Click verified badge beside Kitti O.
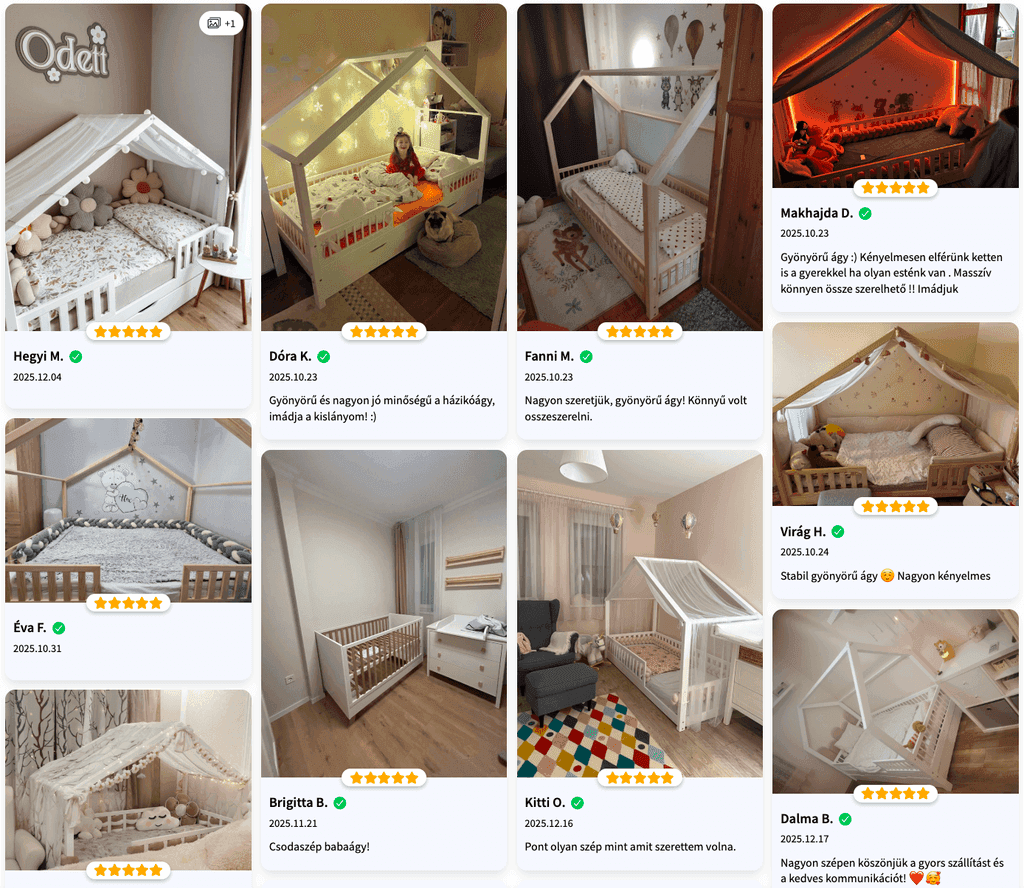1024x888 pixels. (577, 803)
